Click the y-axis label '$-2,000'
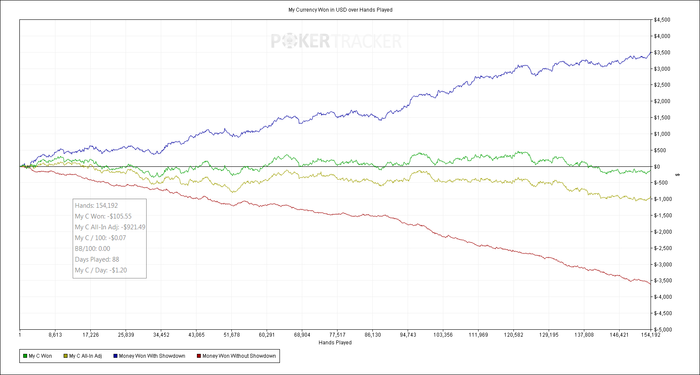This screenshot has width=700, height=375. tap(662, 232)
